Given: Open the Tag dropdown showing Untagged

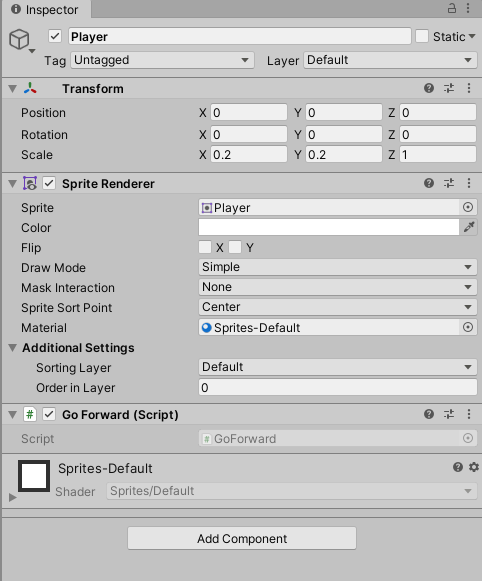Looking at the screenshot, I should tap(162, 60).
